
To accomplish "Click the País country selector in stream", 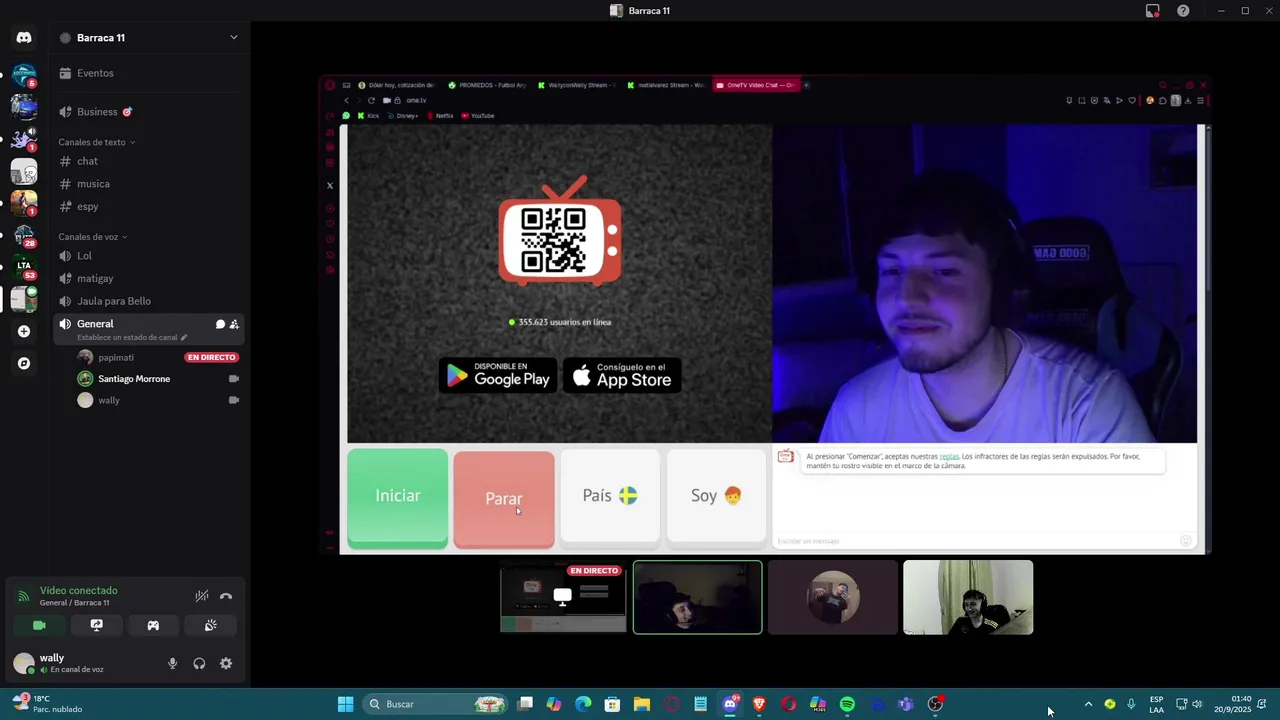I will click(610, 496).
